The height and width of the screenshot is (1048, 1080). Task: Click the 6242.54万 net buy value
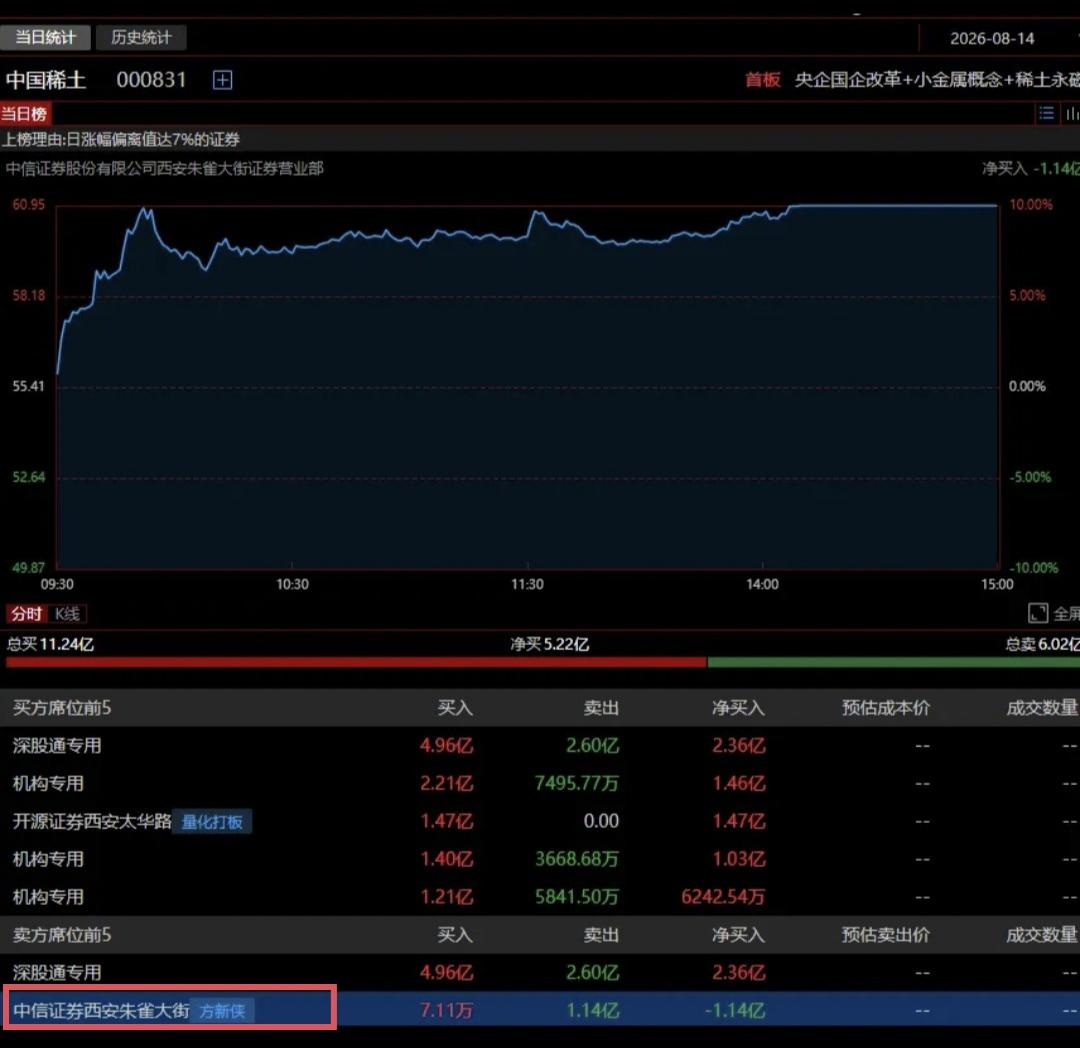click(723, 897)
